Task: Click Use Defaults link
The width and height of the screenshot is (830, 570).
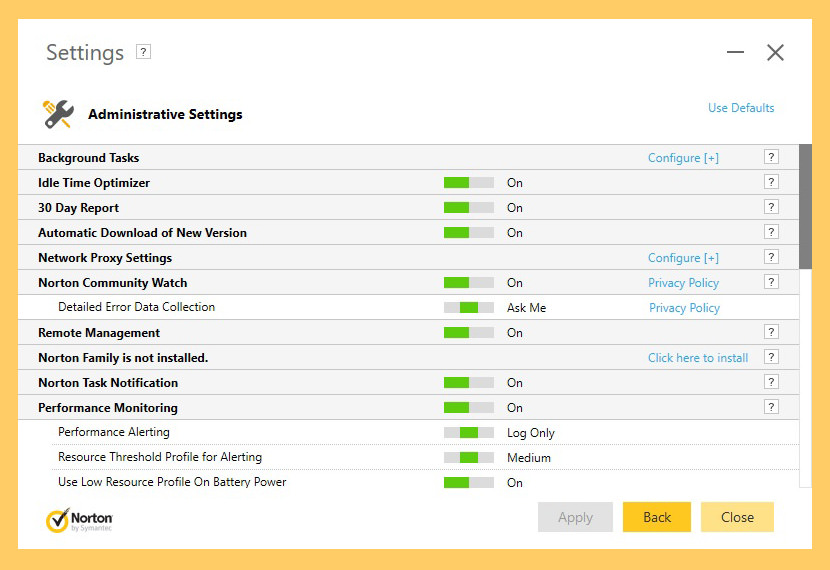Action: [741, 107]
